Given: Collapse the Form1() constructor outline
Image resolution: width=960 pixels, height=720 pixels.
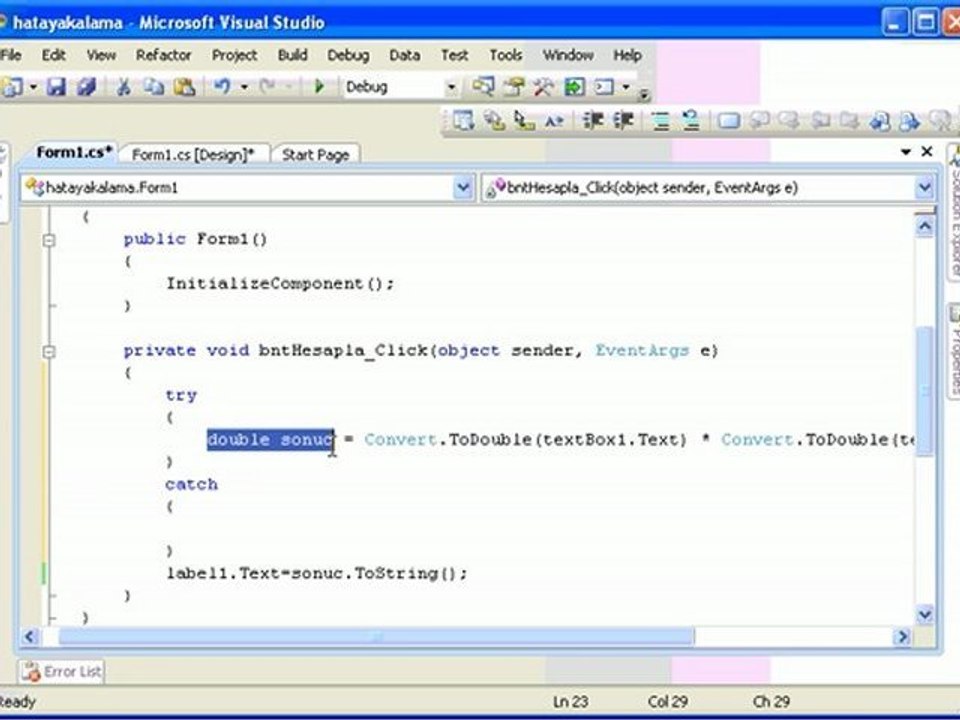Looking at the screenshot, I should click(49, 240).
